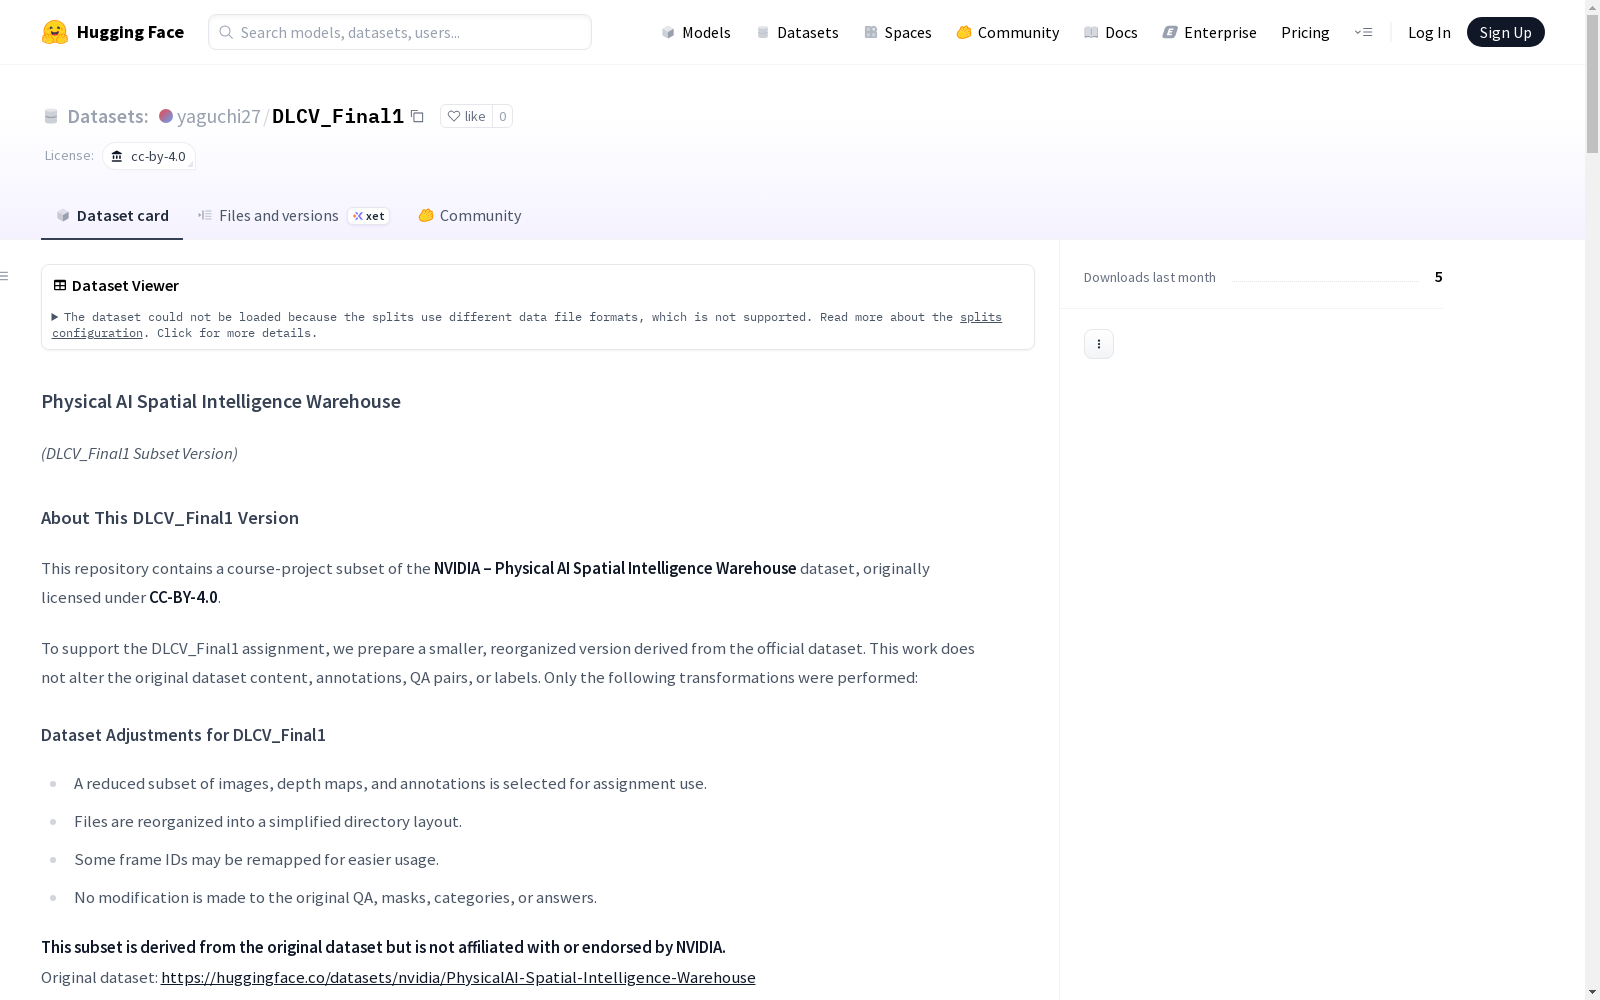Select the Dataset card tab
Viewport: 1600px width, 1000px height.
(112, 216)
